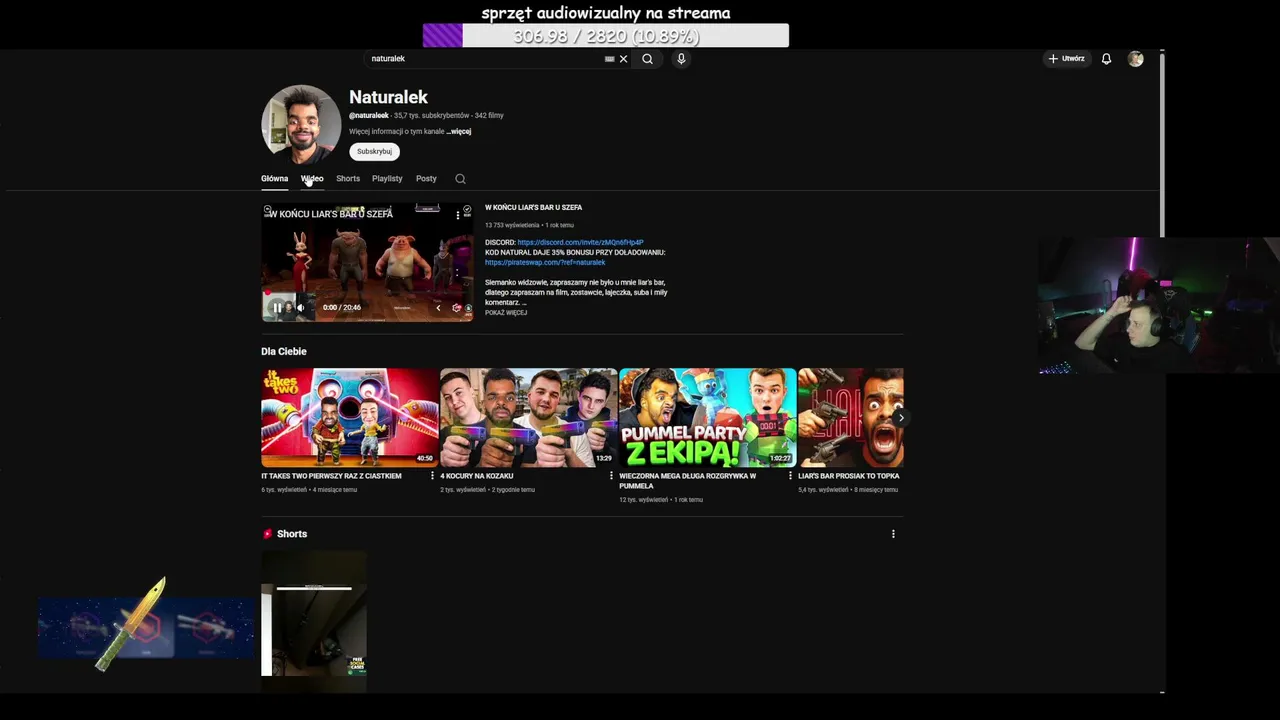
Task: Click the Utwórz create button
Action: click(1066, 59)
